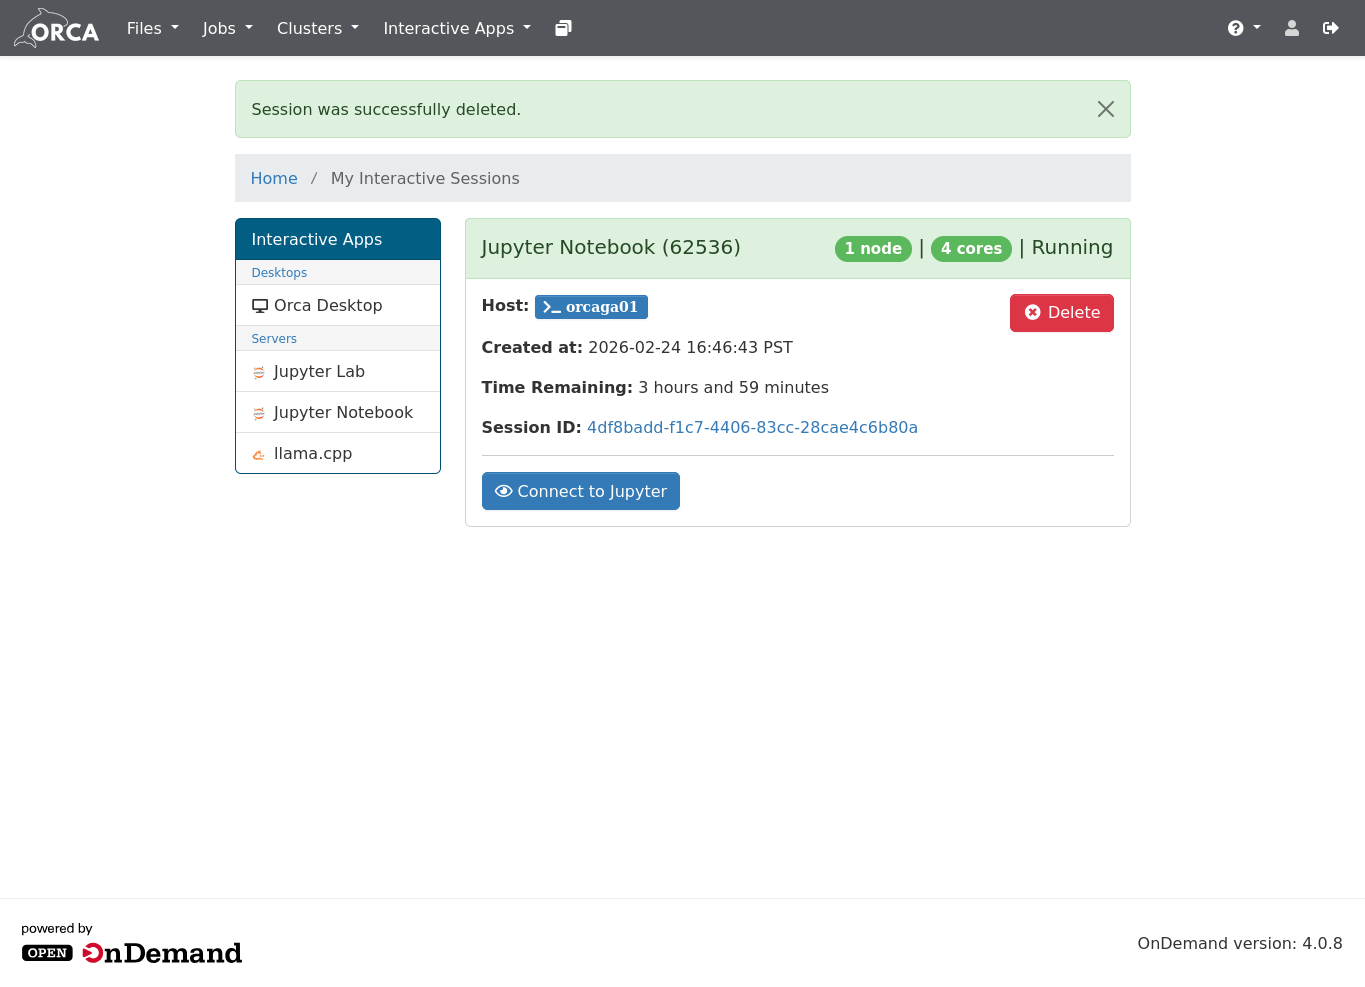Open the Help question mark menu
1365x987 pixels.
pos(1243,28)
